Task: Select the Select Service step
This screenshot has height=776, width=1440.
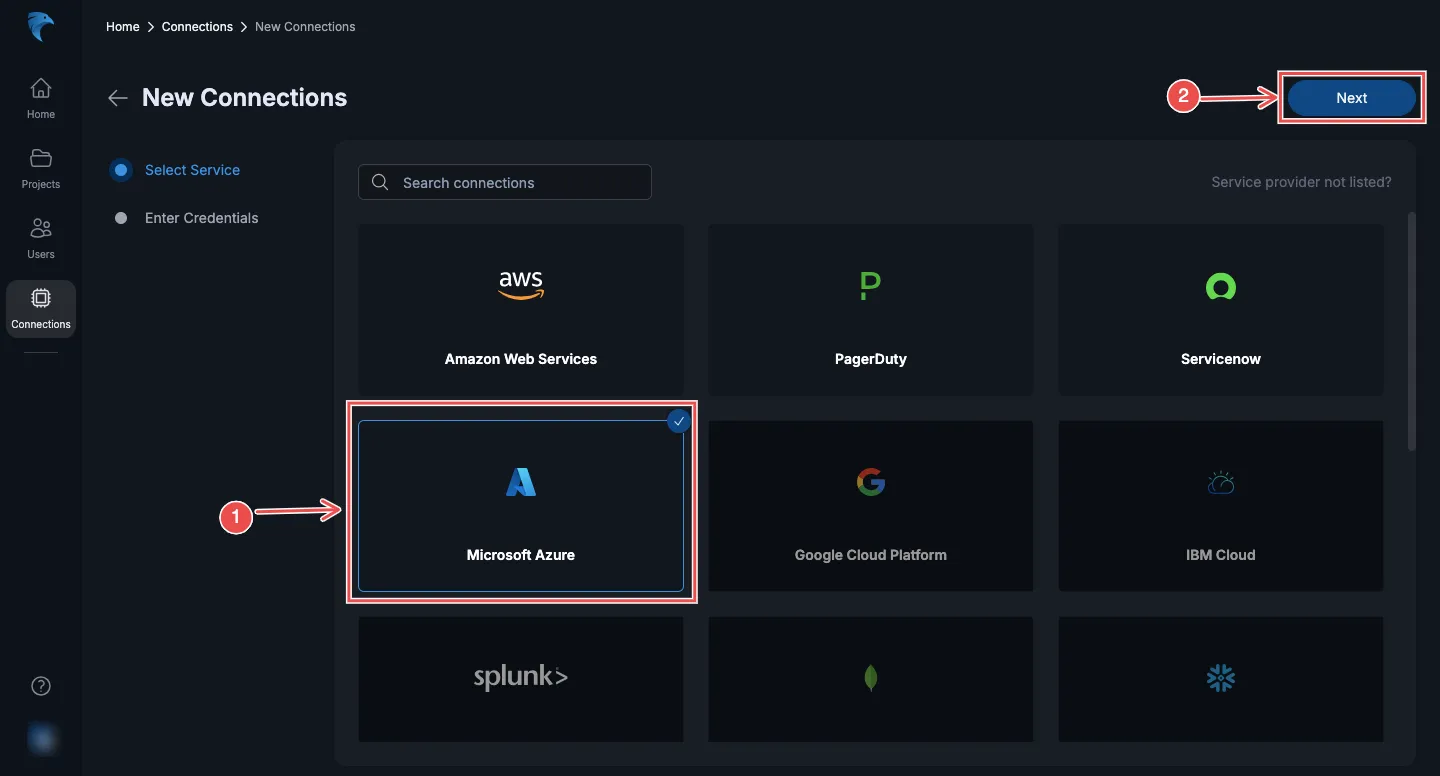Action: (x=177, y=170)
